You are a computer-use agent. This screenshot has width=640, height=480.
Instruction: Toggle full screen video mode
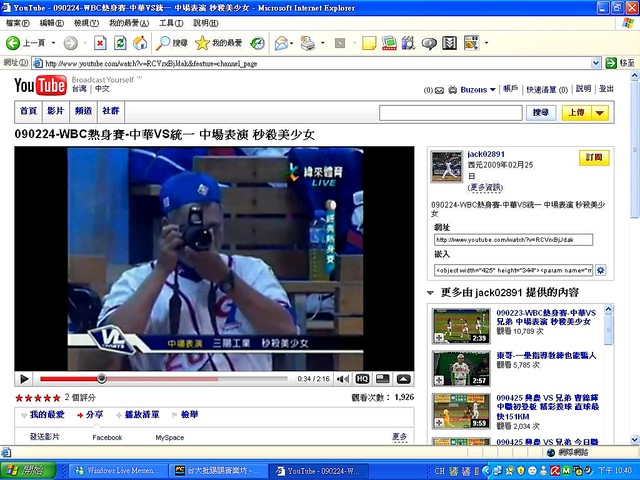click(x=403, y=379)
